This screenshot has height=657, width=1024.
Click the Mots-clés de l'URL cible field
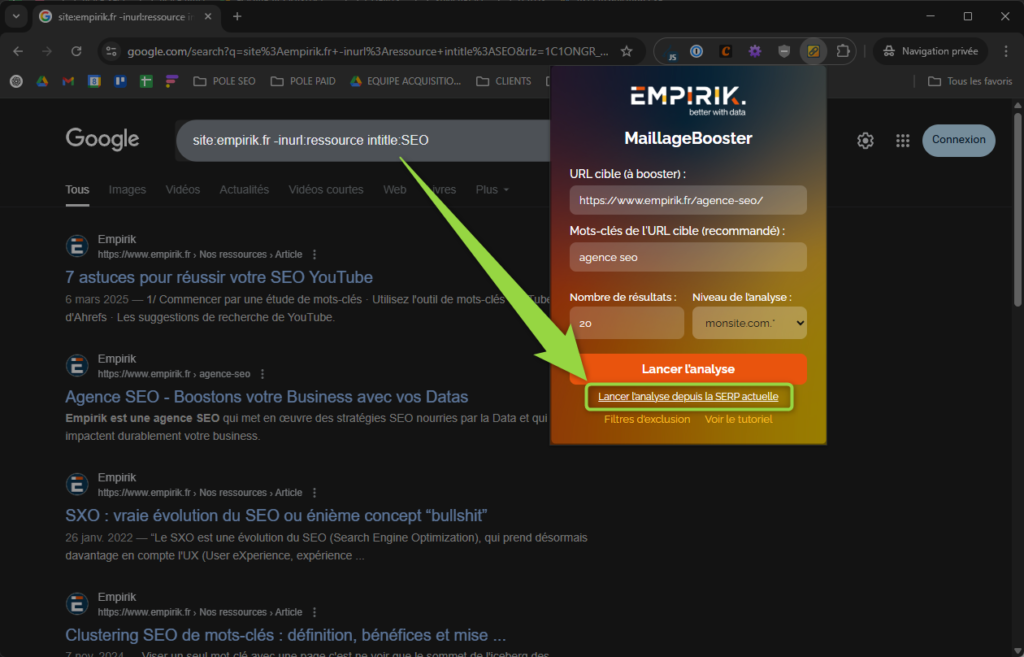688,257
